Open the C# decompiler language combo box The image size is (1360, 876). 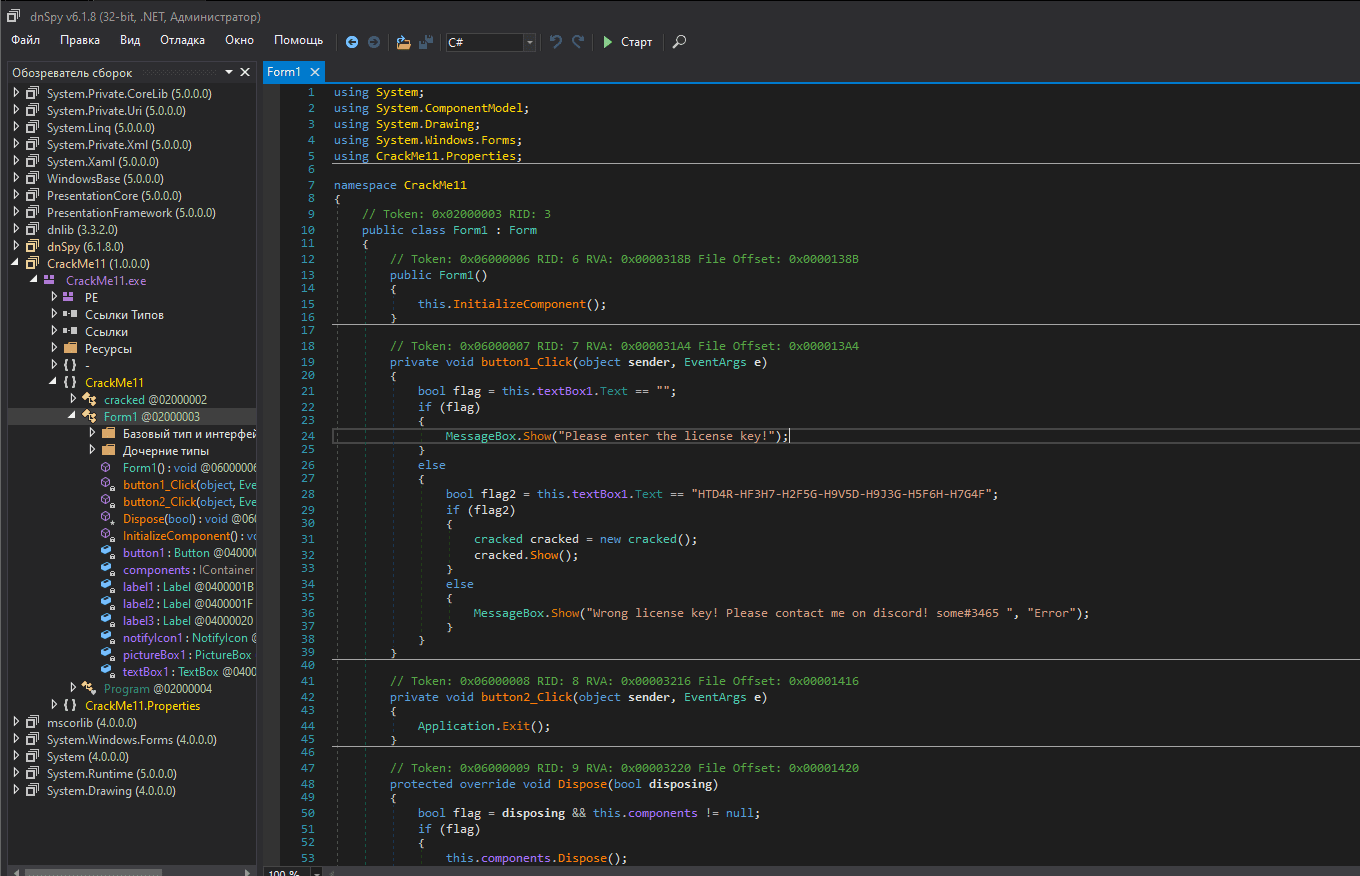pos(491,42)
